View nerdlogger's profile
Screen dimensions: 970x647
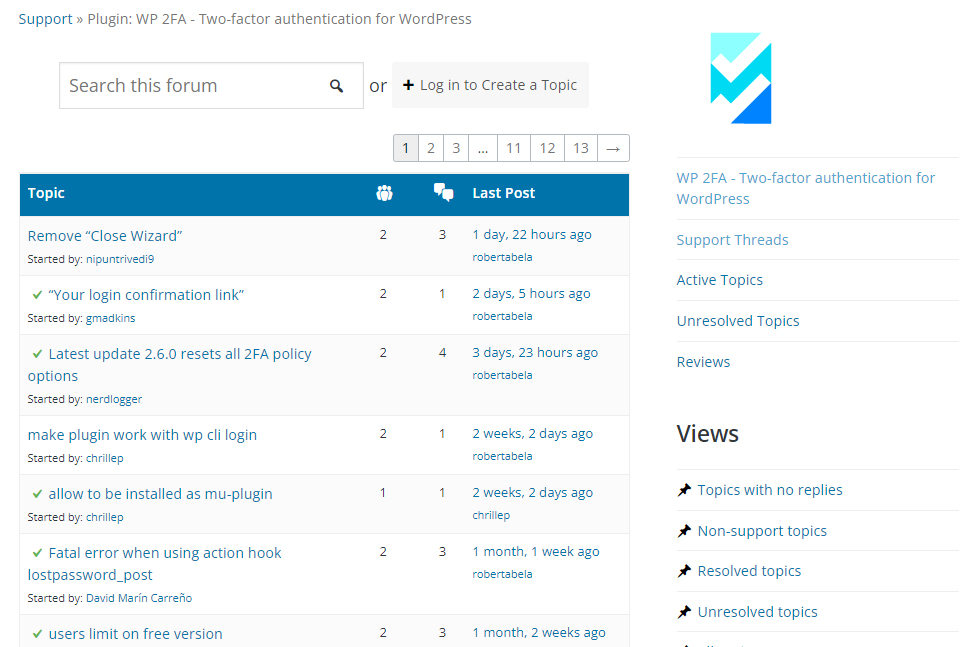114,399
